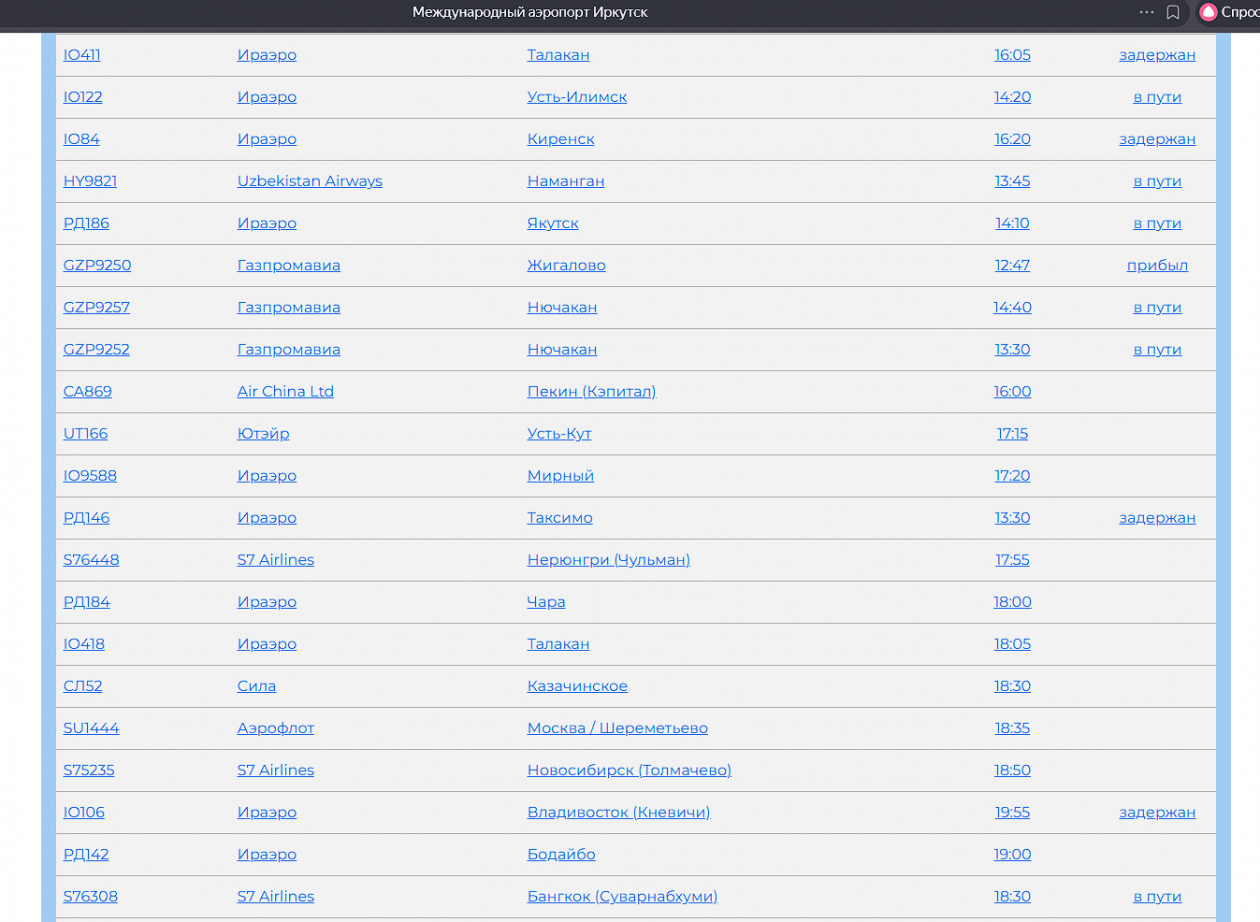
Task: Open destination Нерюнгри (Чульман)
Action: coord(608,560)
